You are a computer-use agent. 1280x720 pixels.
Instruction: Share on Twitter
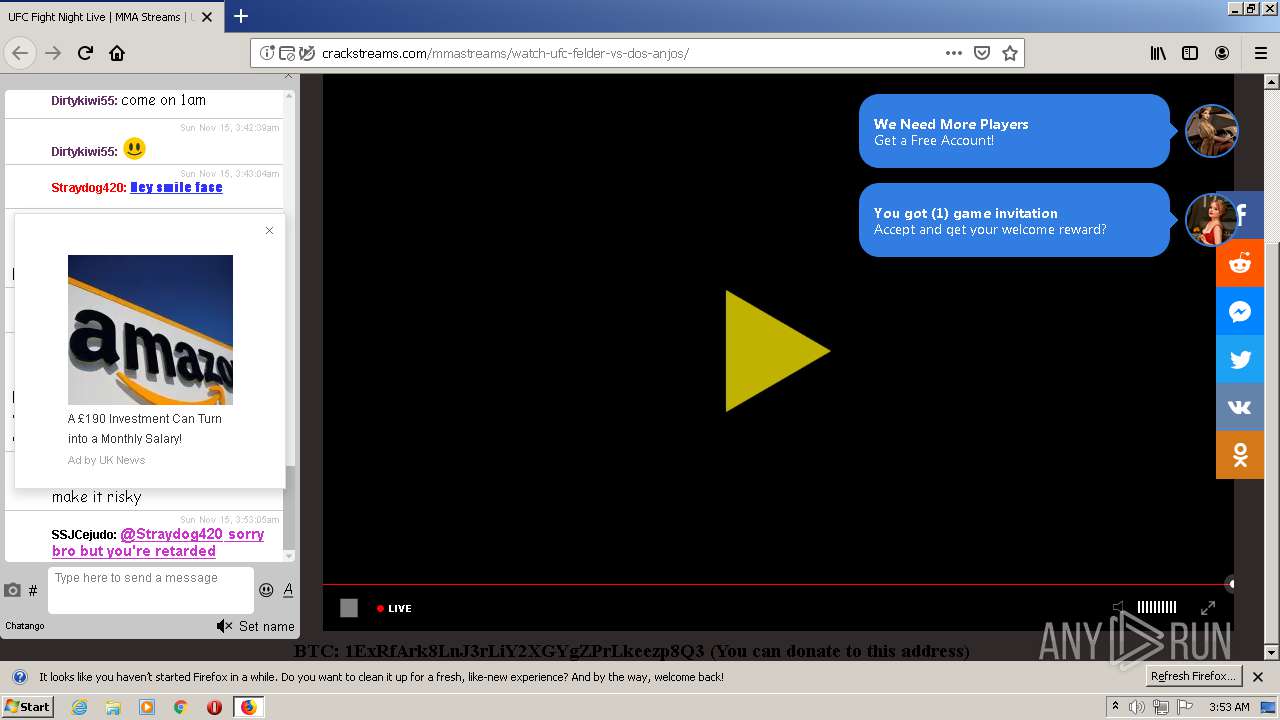tap(1240, 359)
